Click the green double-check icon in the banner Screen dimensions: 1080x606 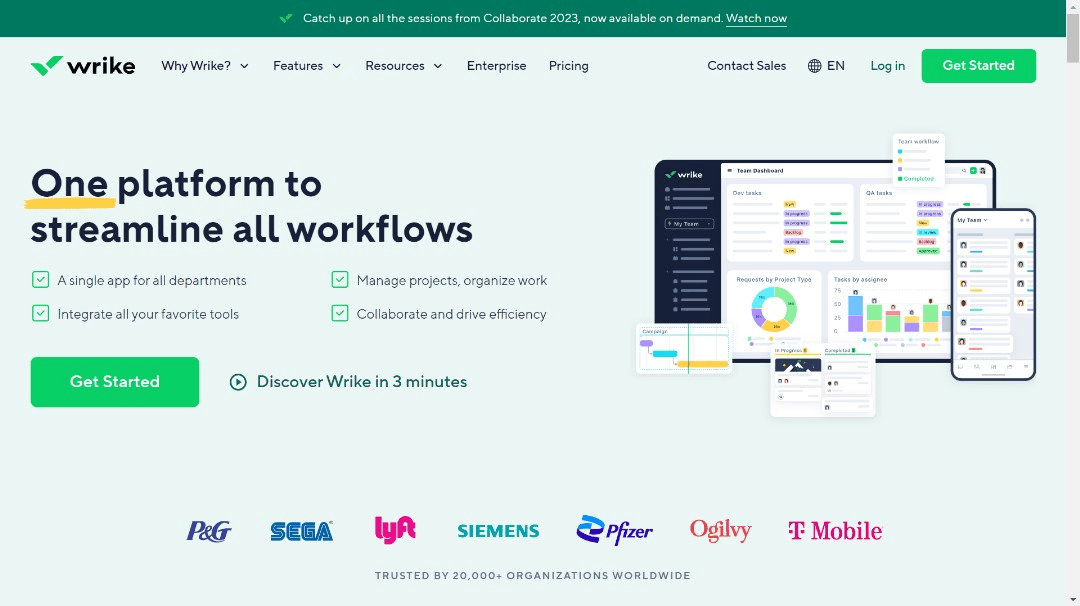(x=286, y=17)
